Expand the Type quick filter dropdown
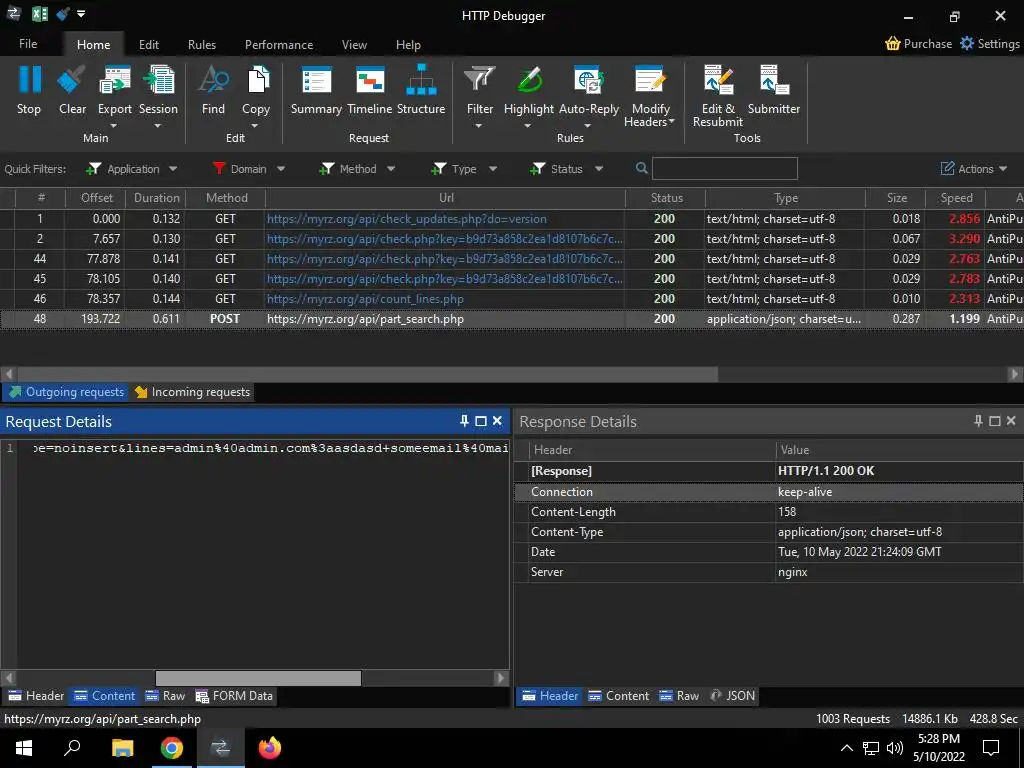This screenshot has width=1024, height=768. pyautogui.click(x=493, y=168)
